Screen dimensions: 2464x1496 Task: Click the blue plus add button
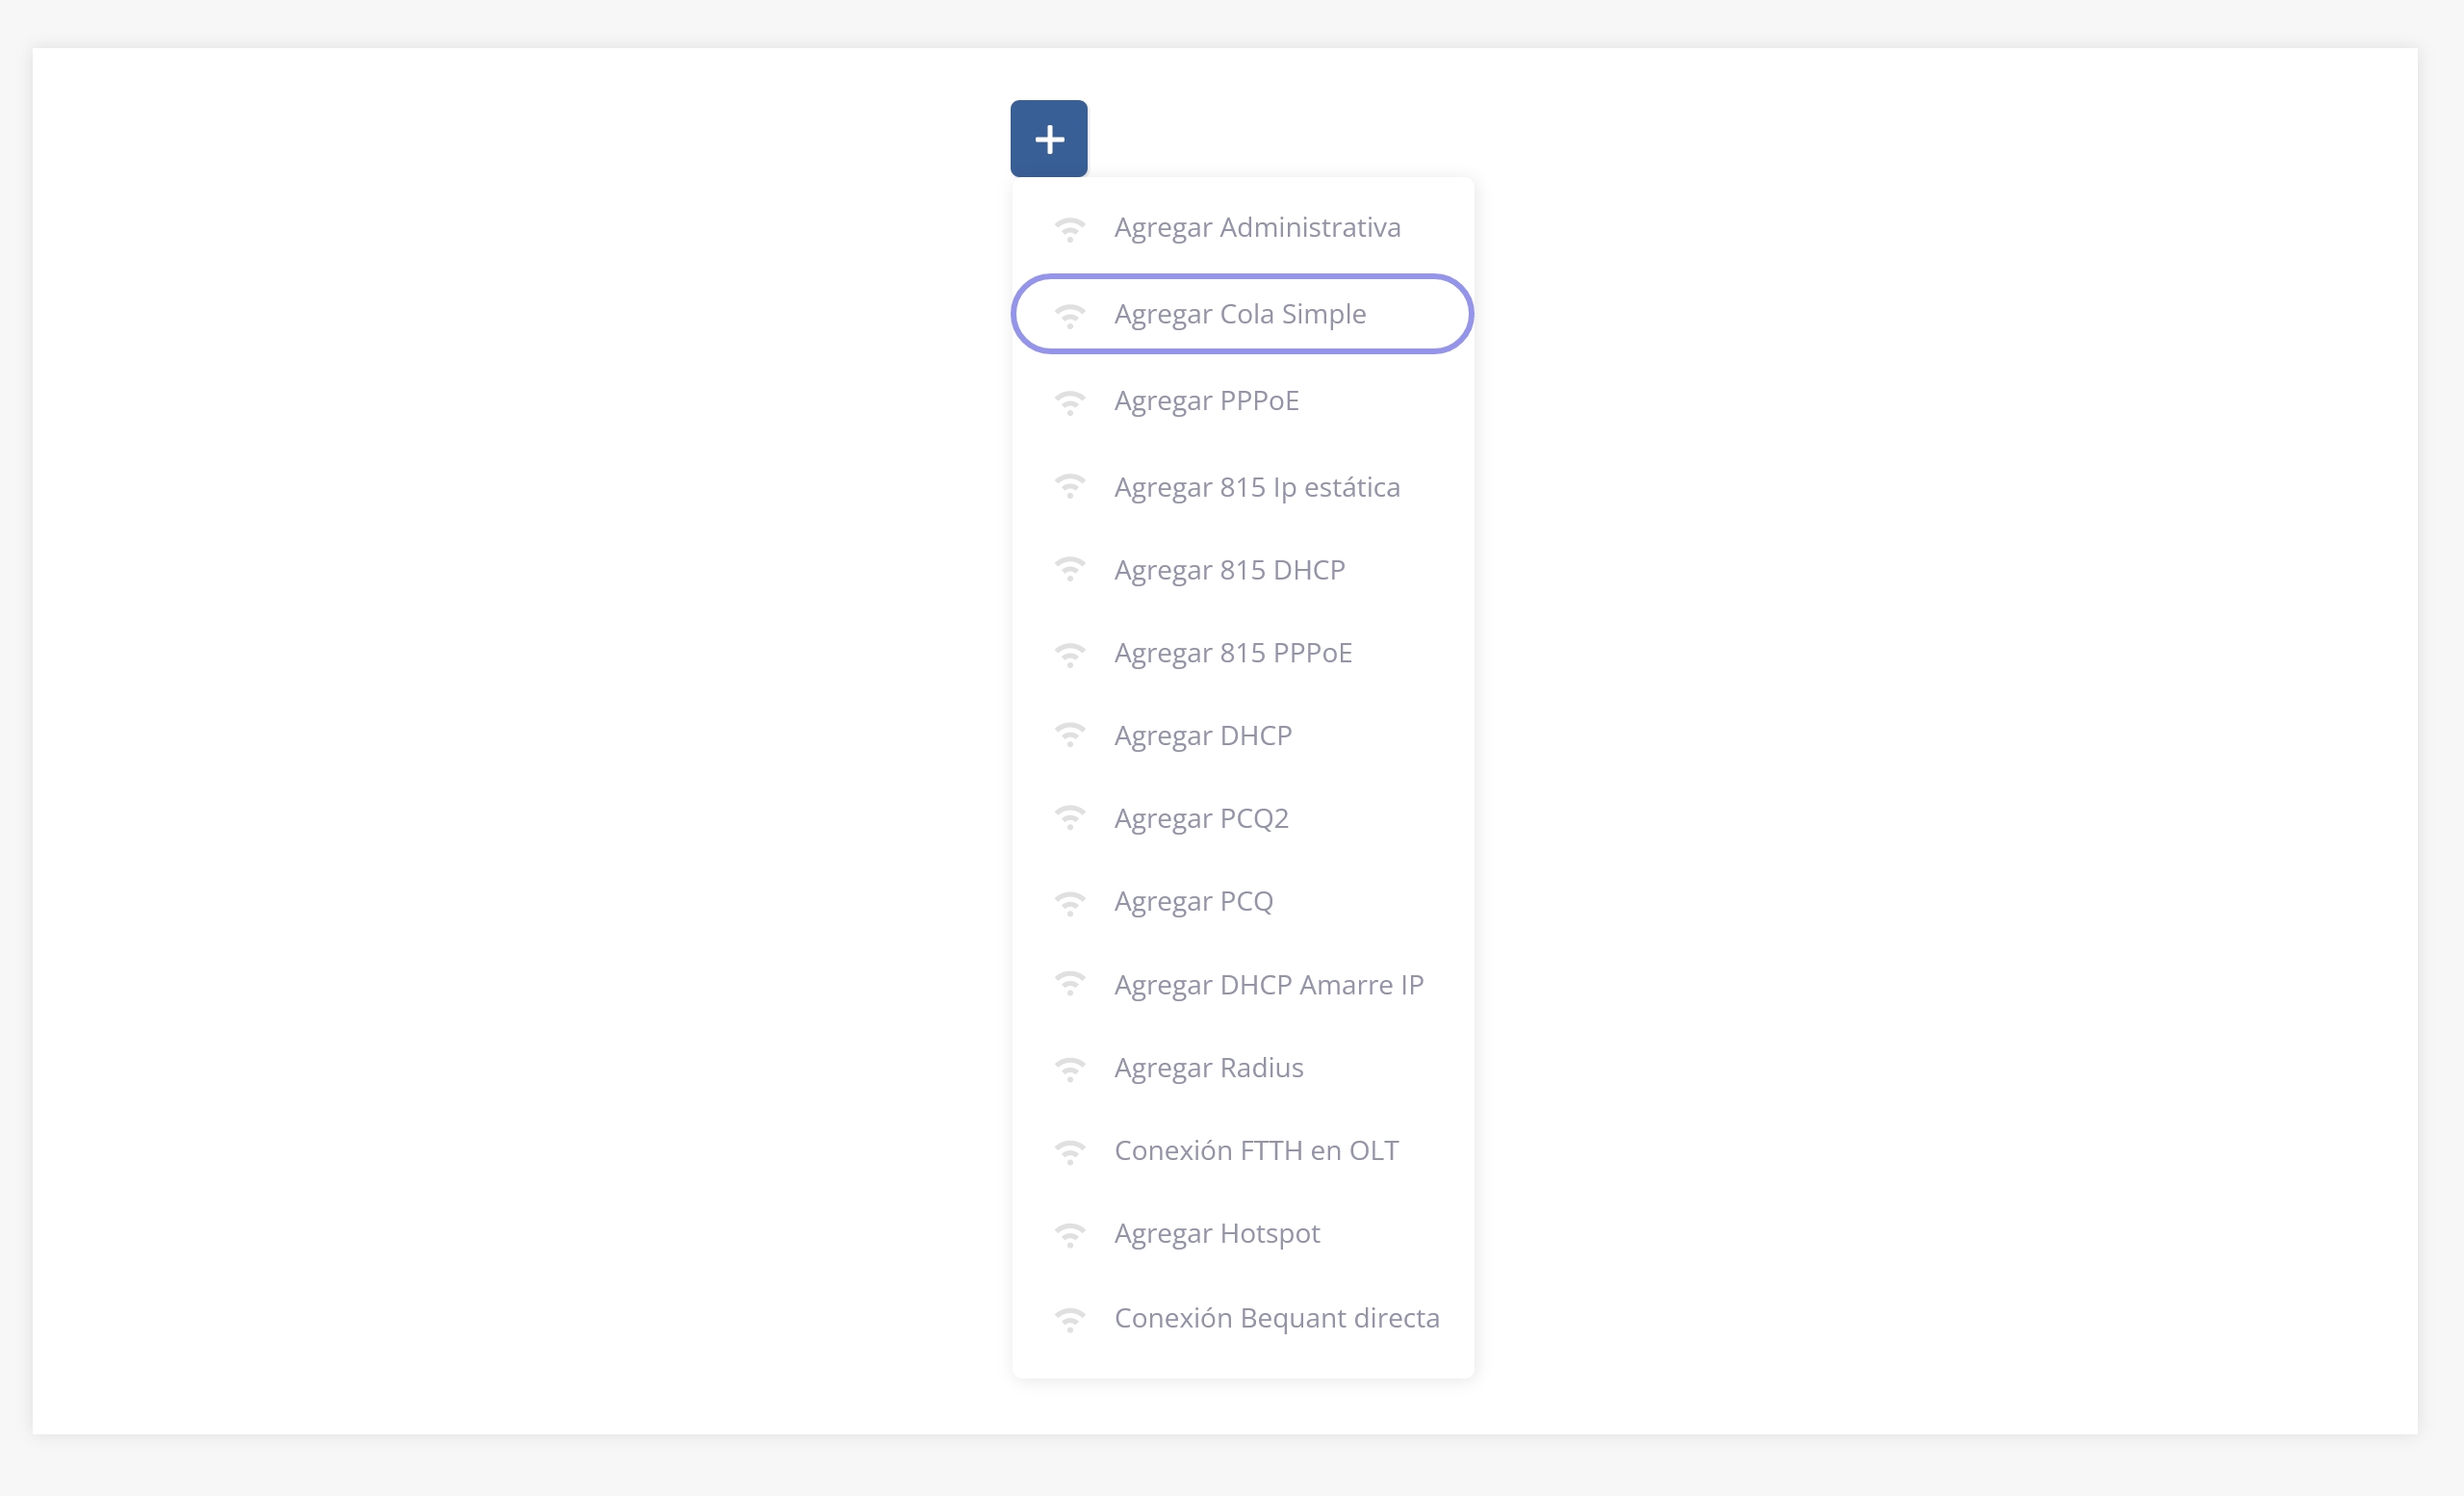(x=1048, y=139)
